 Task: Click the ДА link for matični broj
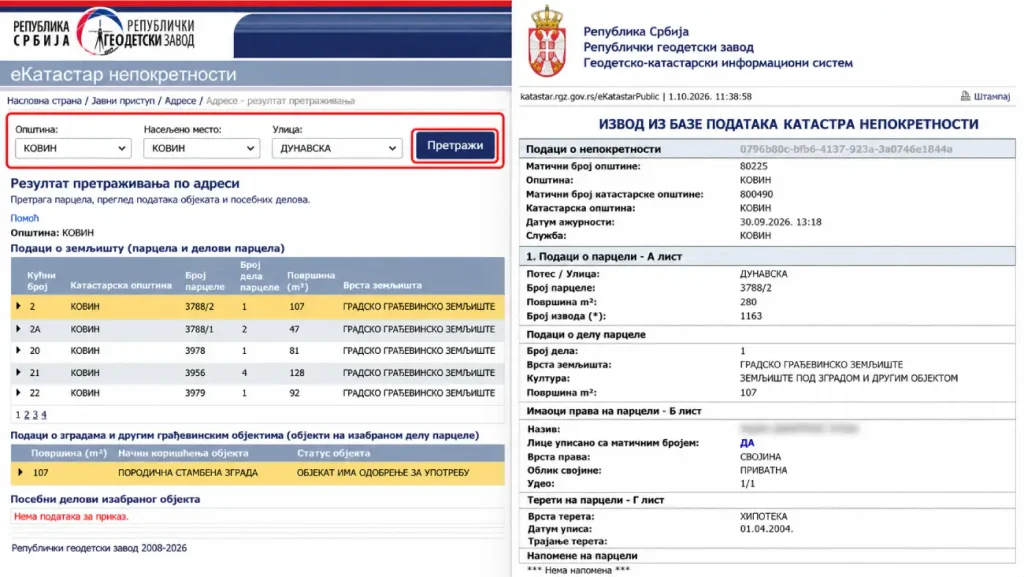(747, 443)
